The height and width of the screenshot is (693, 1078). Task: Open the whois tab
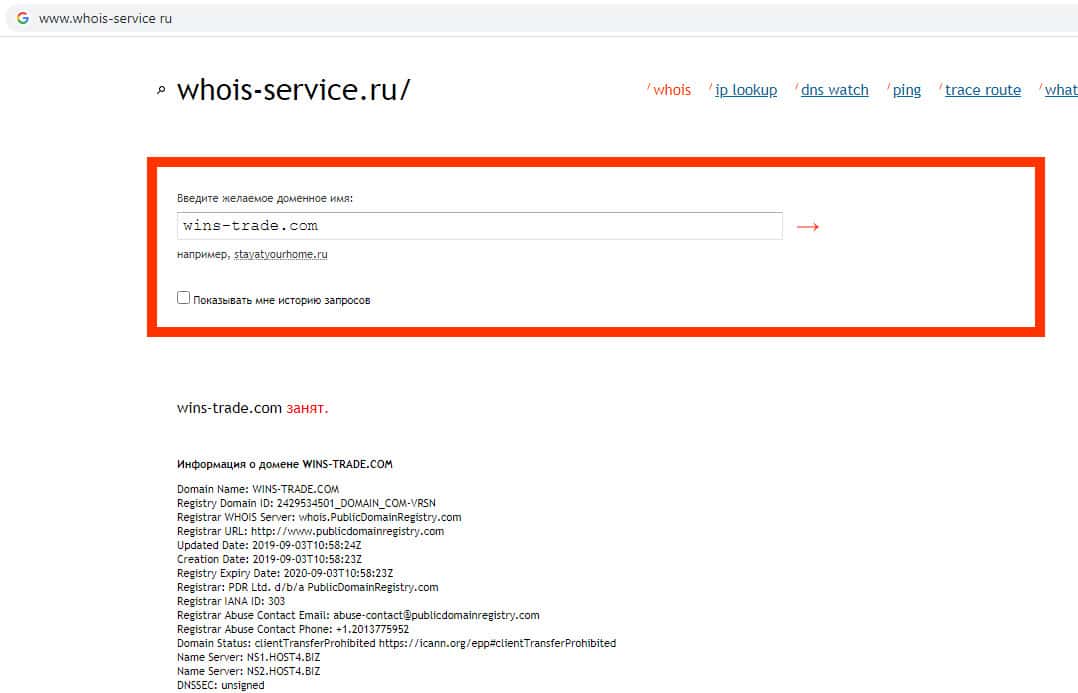[x=672, y=90]
